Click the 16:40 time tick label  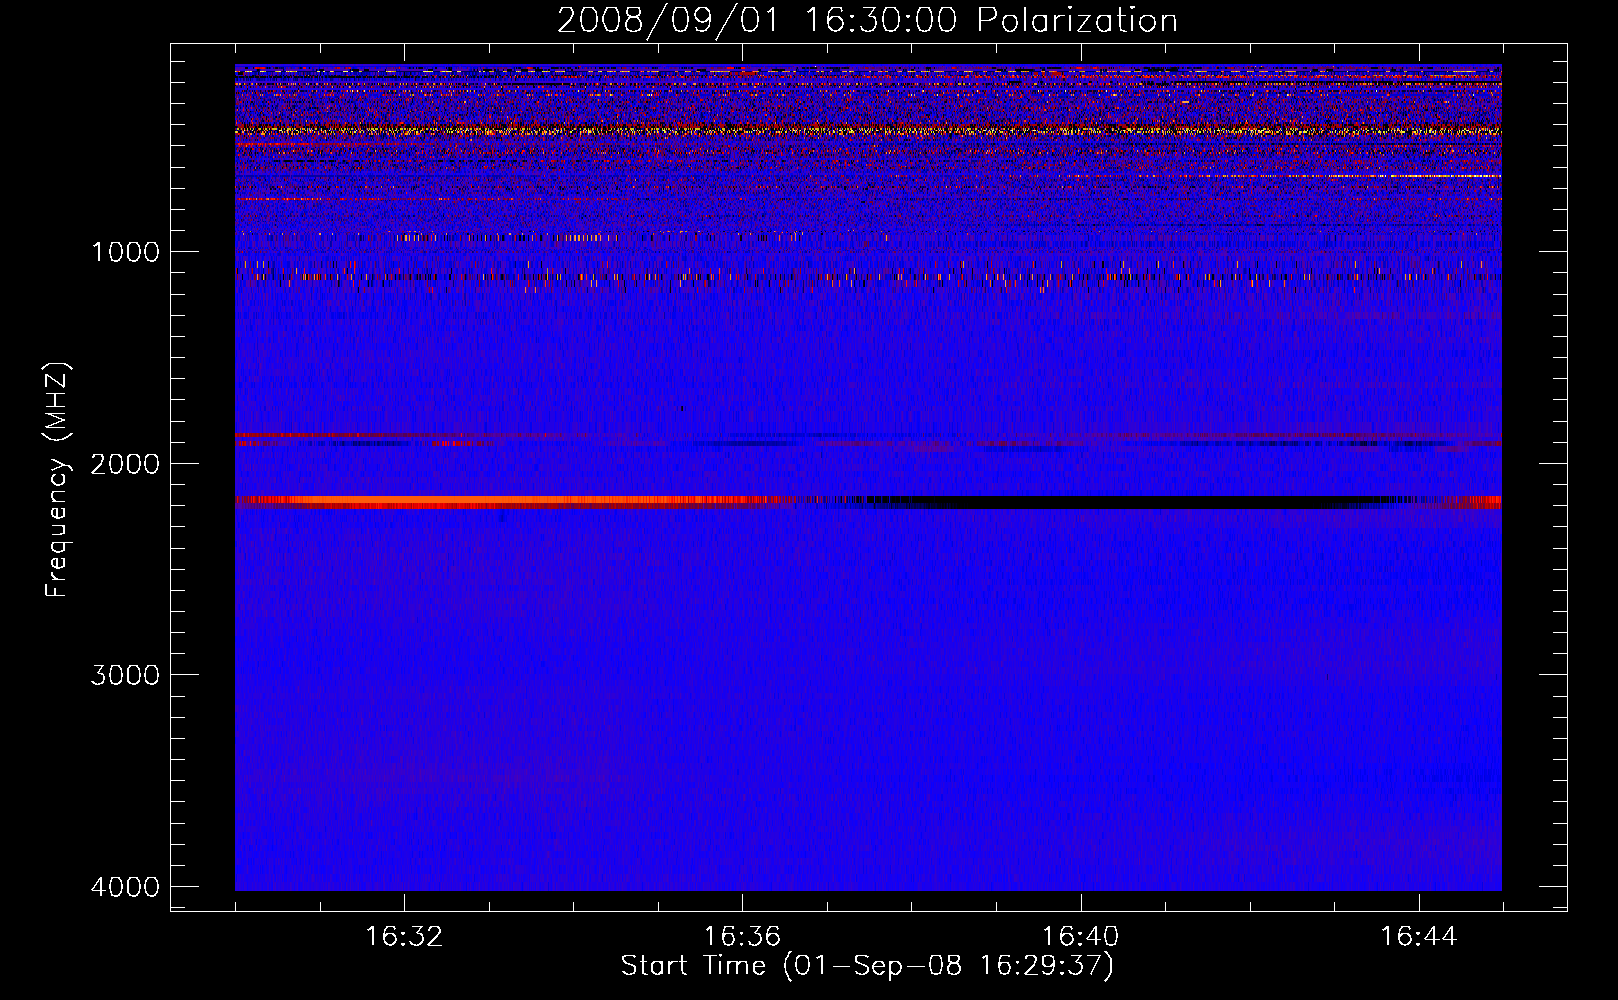pyautogui.click(x=1080, y=937)
